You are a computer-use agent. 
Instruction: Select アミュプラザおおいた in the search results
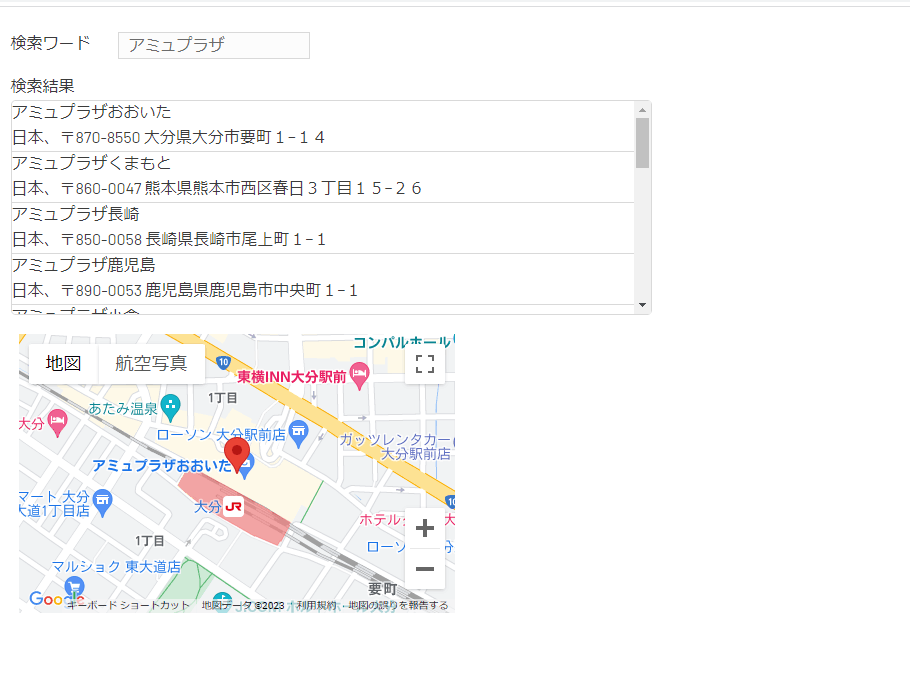coord(92,111)
